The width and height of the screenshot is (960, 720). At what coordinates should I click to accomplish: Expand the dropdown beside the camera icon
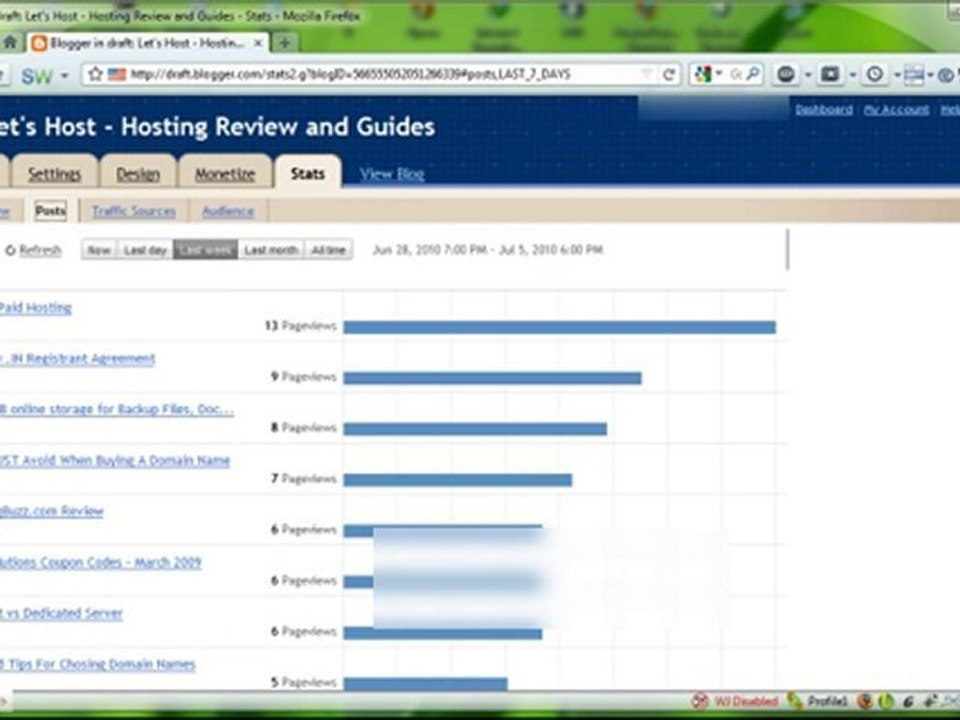pos(852,75)
